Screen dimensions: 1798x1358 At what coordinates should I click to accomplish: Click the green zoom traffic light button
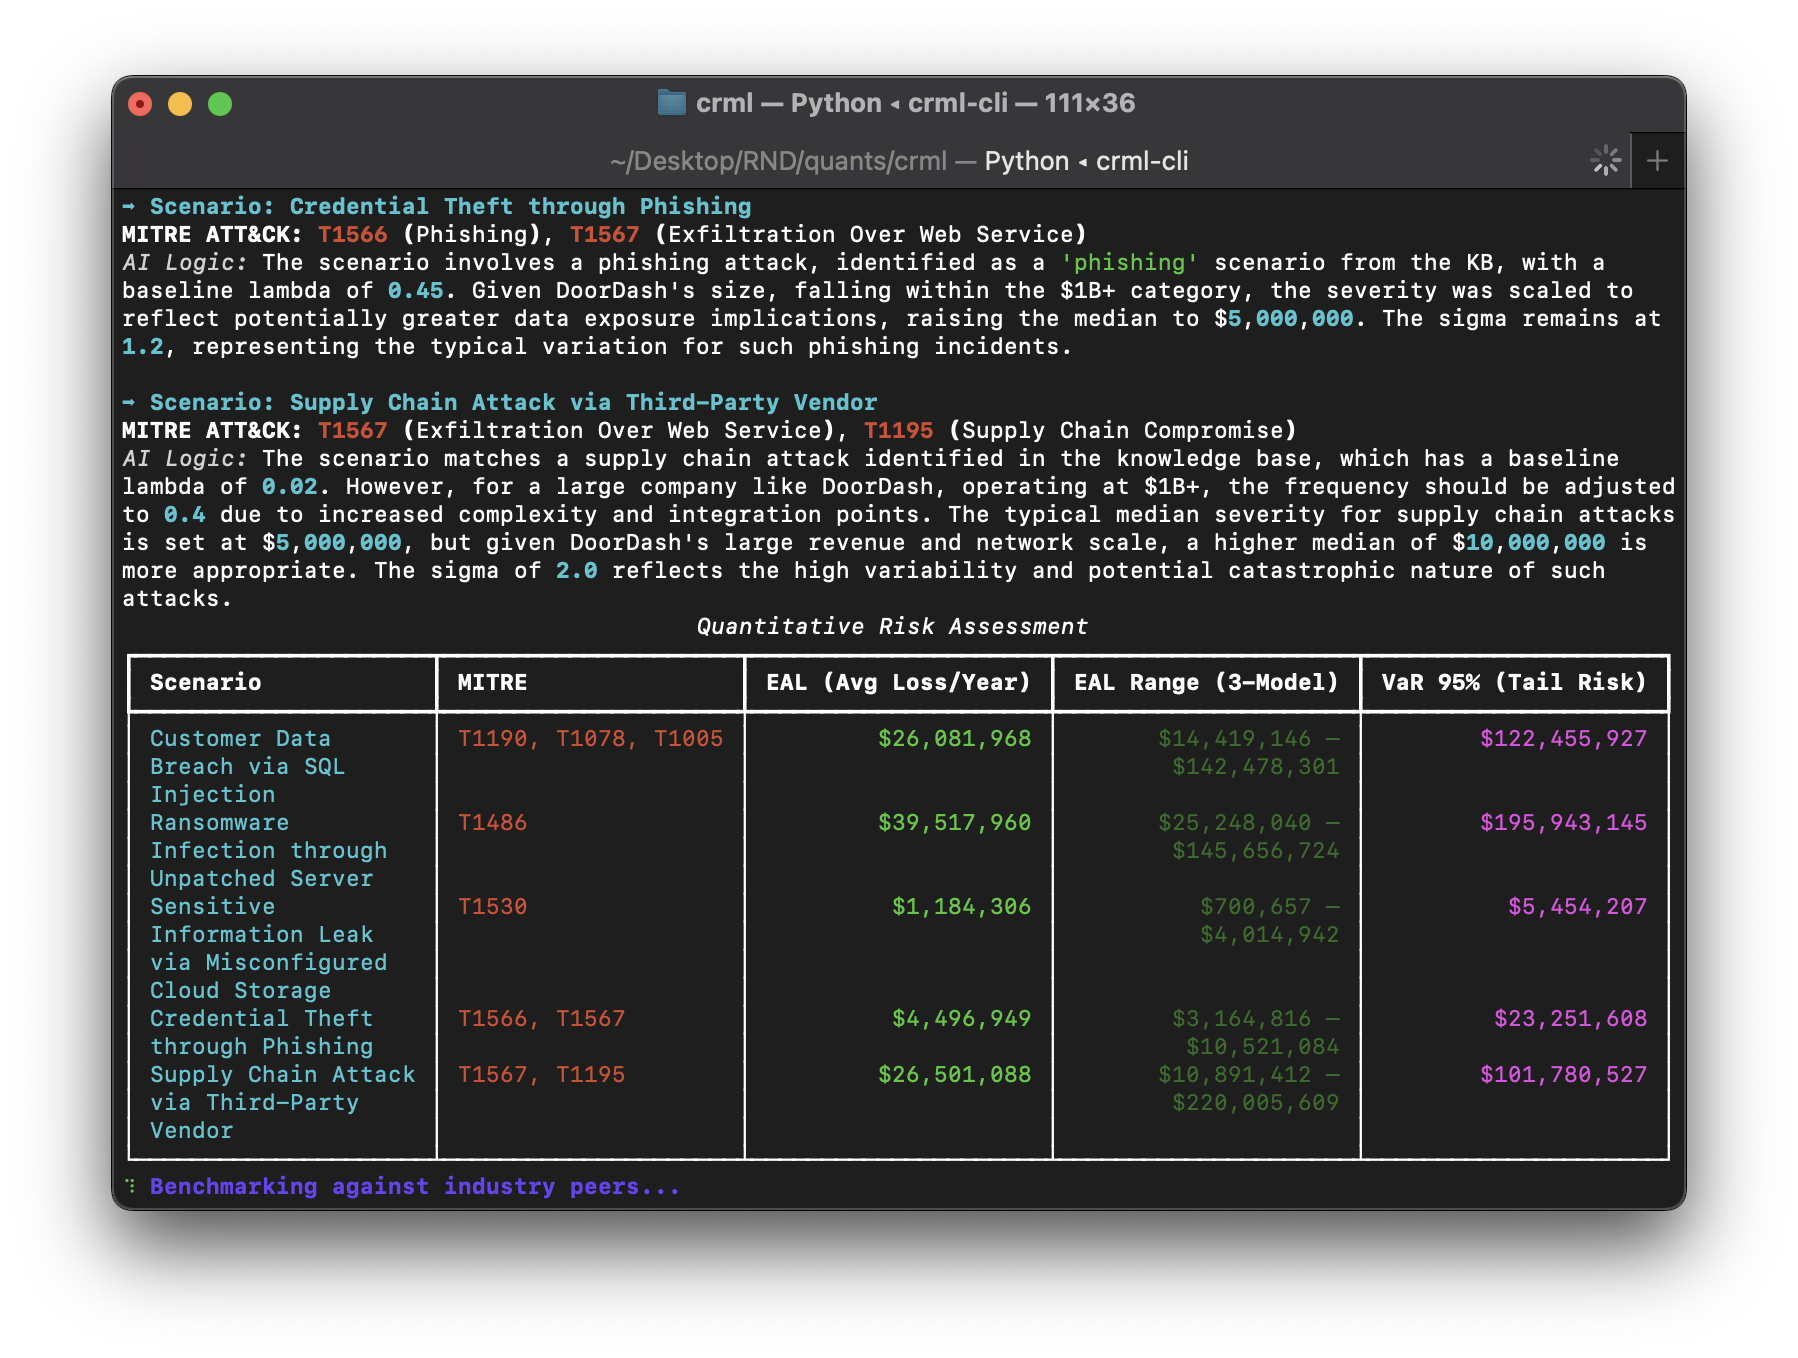tap(220, 103)
